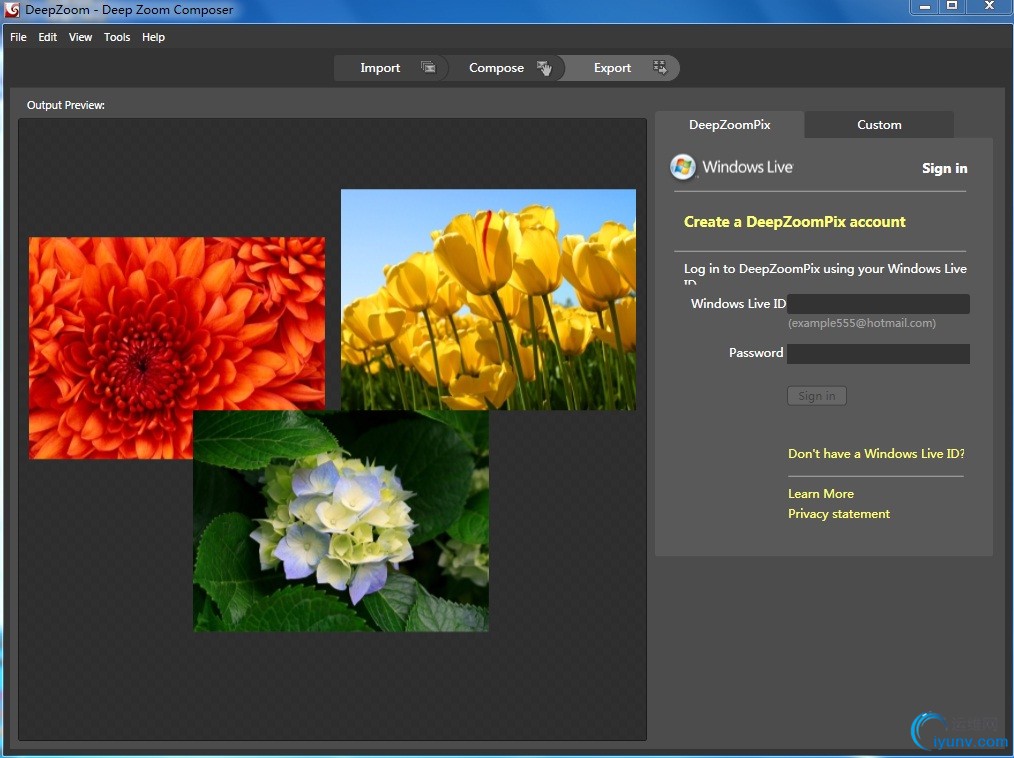This screenshot has width=1014, height=758.
Task: Open the Edit menu
Action: pos(48,37)
